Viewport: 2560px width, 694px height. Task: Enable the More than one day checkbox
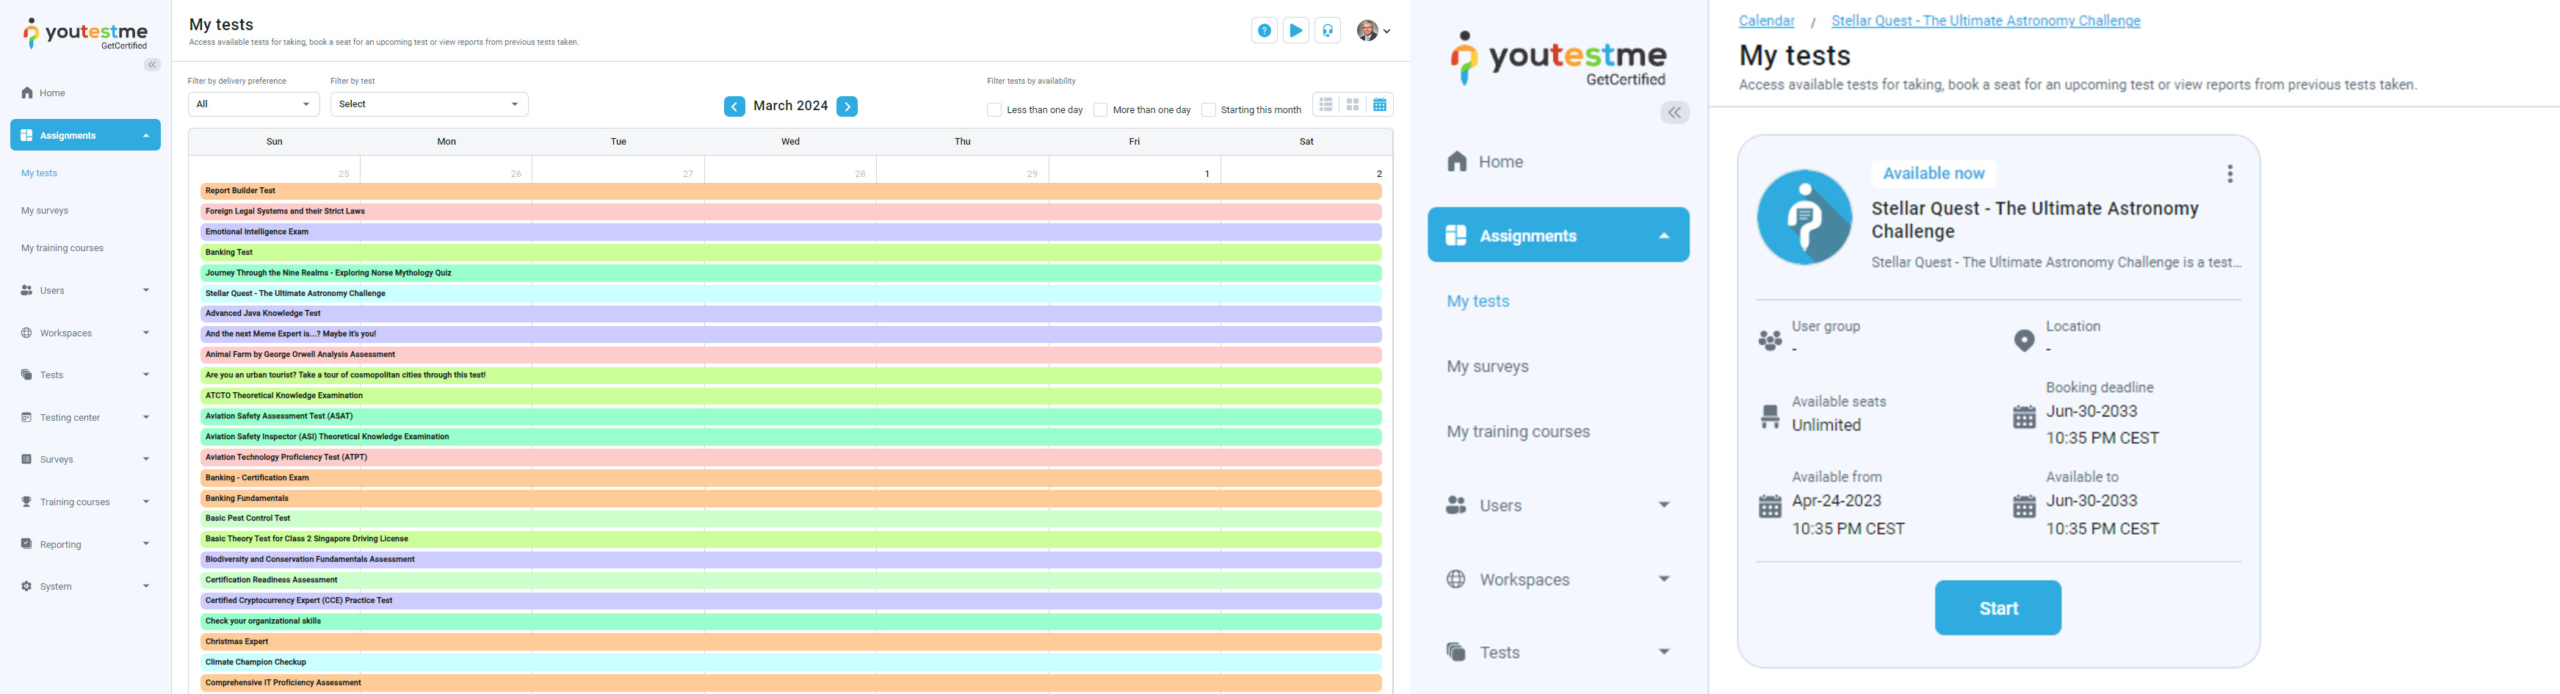point(1100,110)
